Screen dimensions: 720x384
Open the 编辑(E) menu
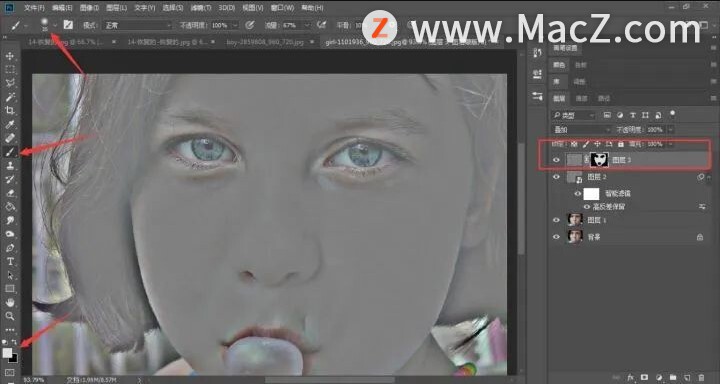(62, 8)
